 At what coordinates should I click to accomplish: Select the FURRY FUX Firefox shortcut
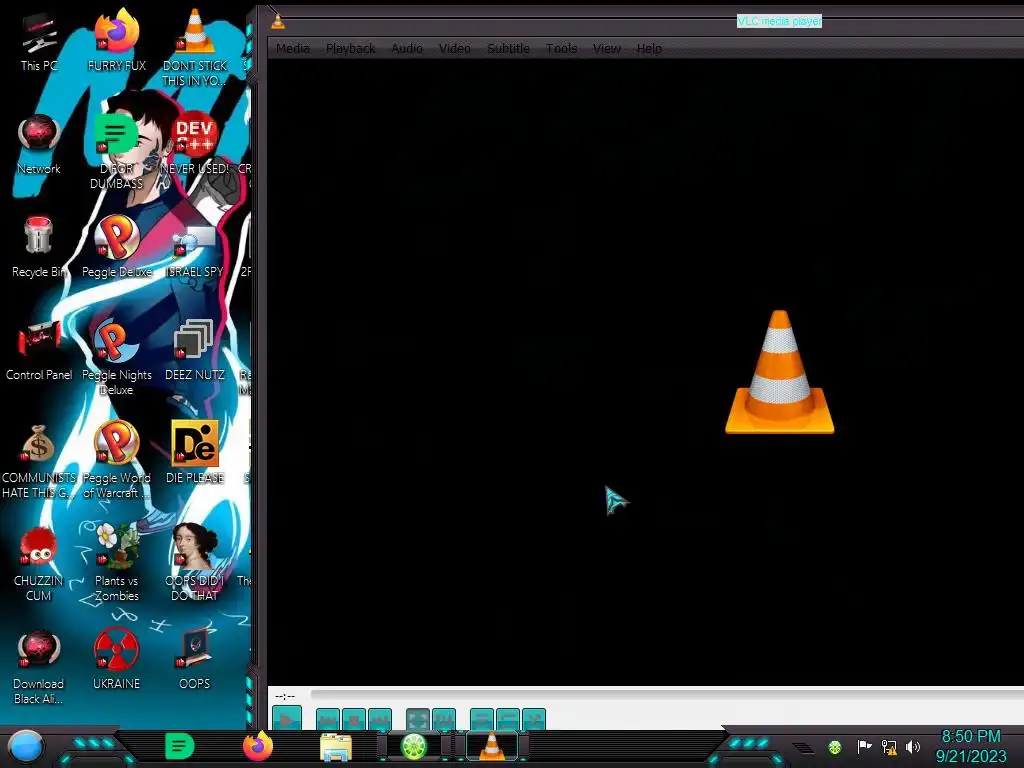point(116,41)
